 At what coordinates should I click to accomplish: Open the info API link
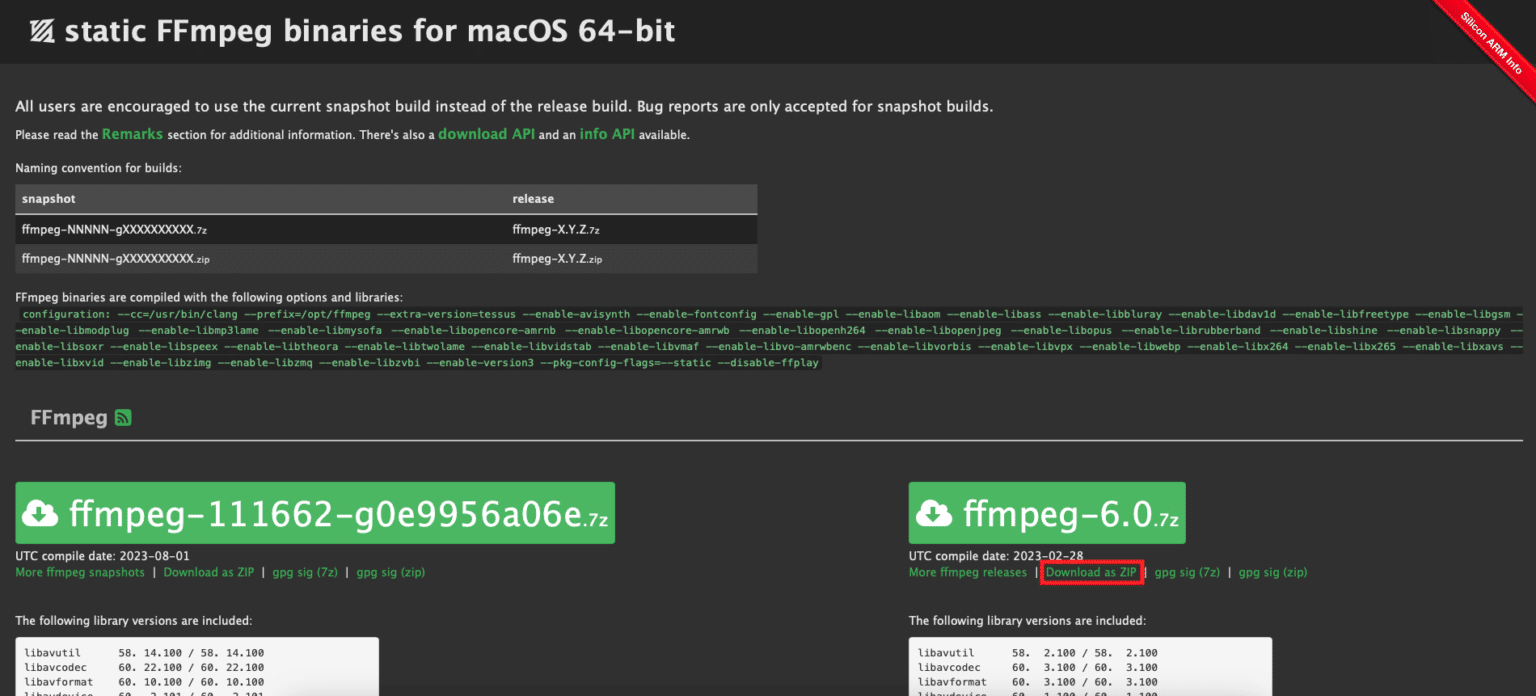point(607,133)
